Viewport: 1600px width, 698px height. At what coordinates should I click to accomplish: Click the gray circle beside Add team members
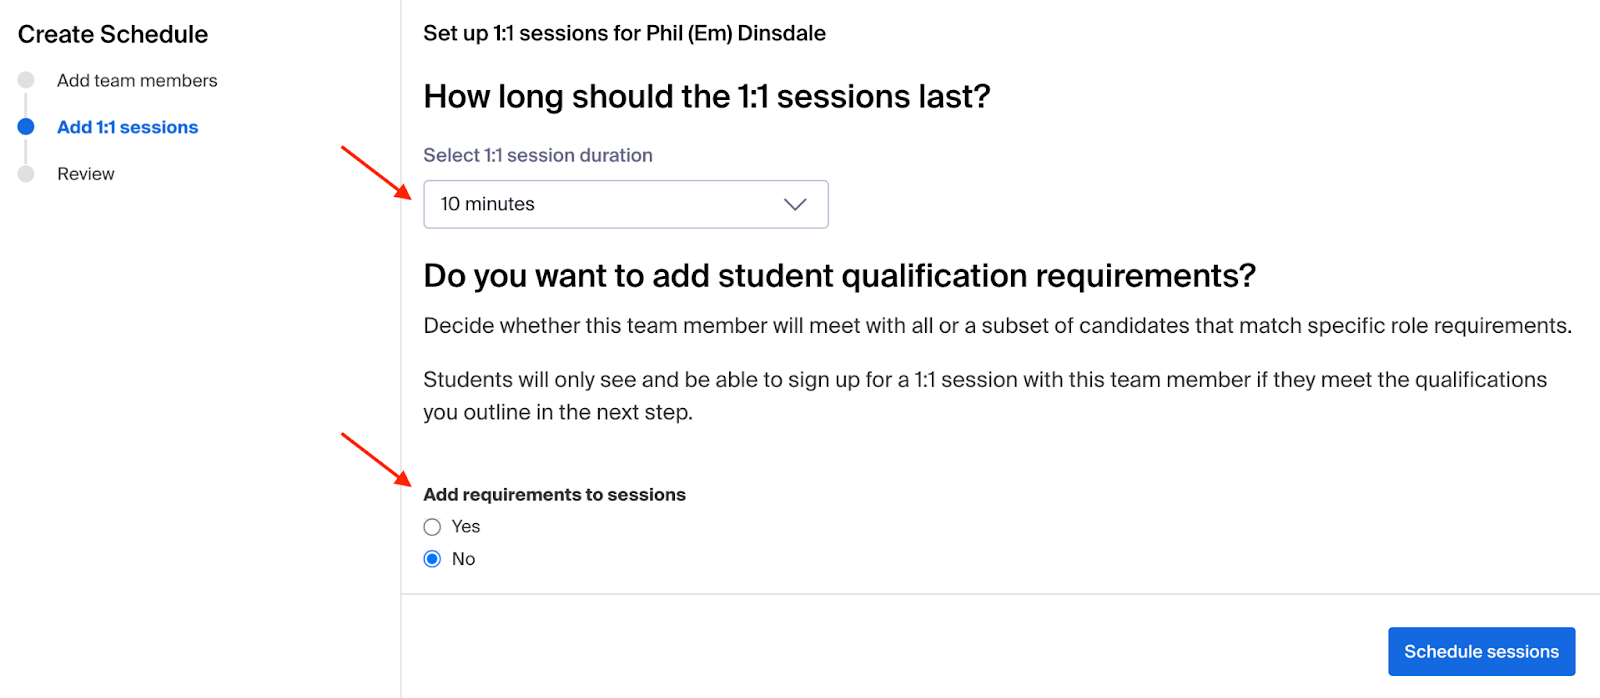click(26, 80)
